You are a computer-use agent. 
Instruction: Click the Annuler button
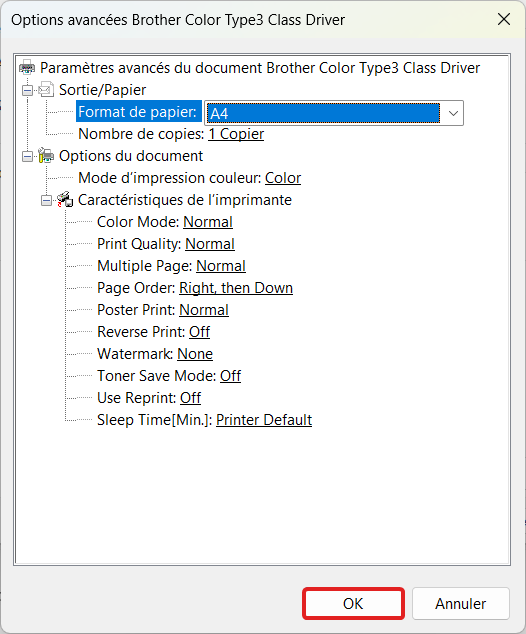point(461,603)
